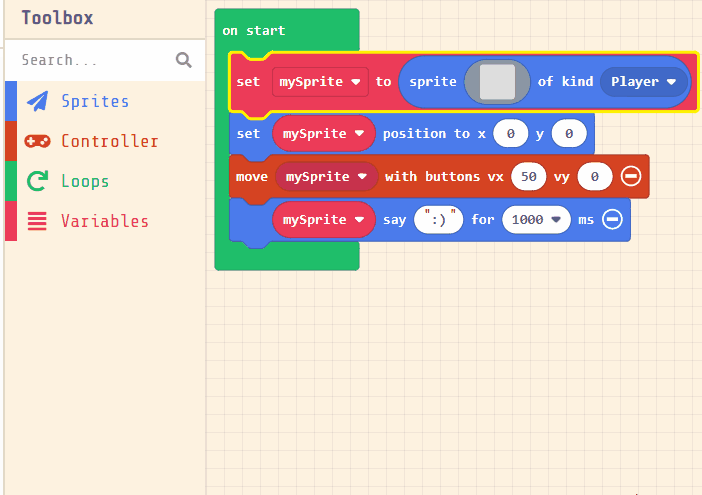Select the 'position to x' block label
702x495 pixels.
tap(434, 133)
